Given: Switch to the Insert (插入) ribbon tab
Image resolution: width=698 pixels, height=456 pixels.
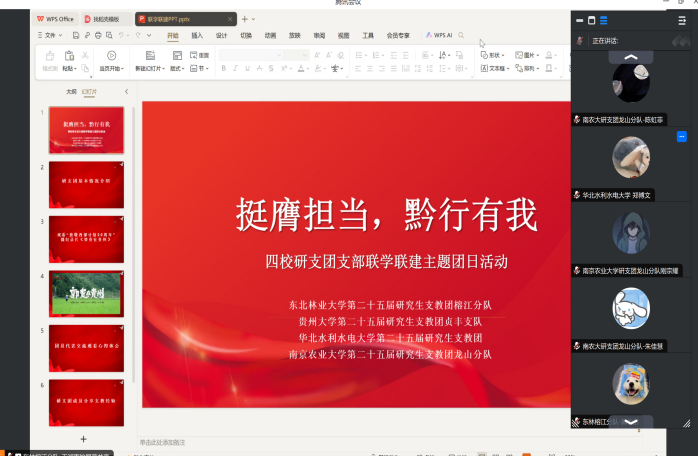Looking at the screenshot, I should pyautogui.click(x=197, y=35).
